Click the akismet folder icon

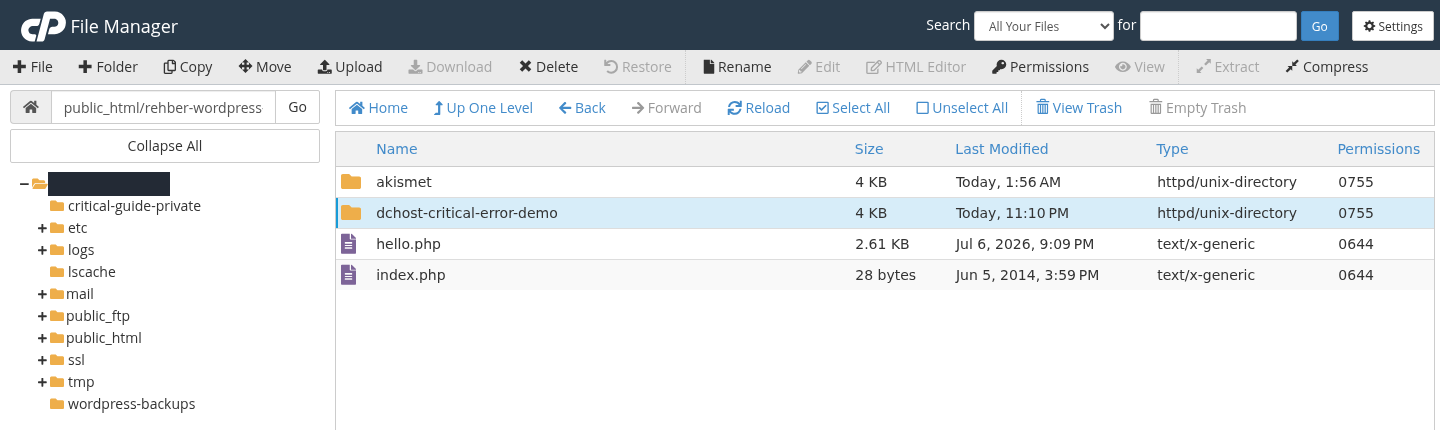(x=350, y=182)
